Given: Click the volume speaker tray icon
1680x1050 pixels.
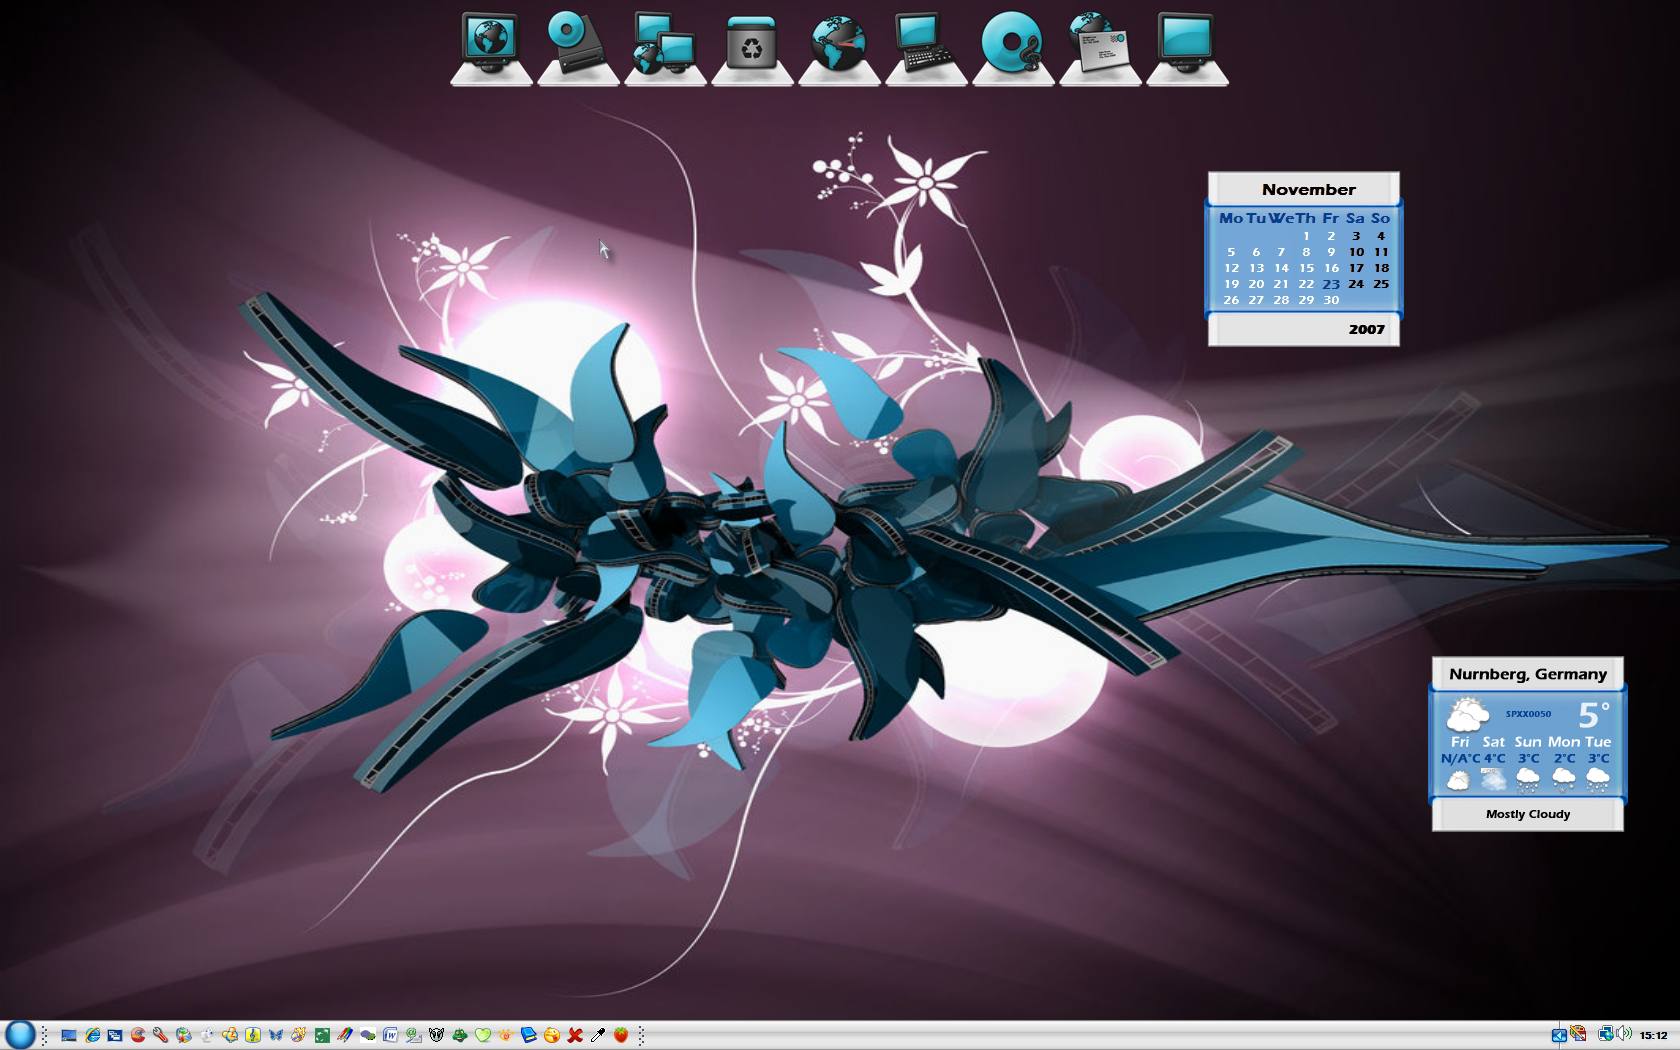Looking at the screenshot, I should (x=1624, y=1033).
